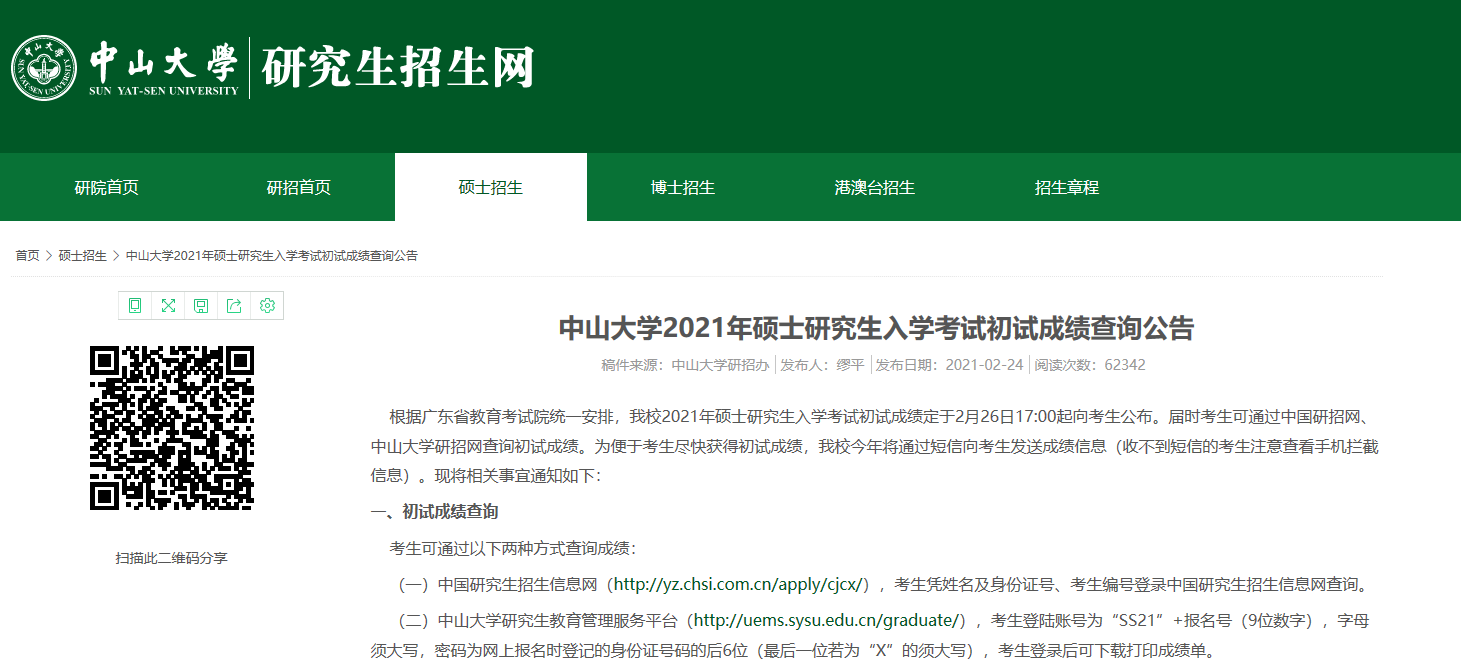This screenshot has height=671, width=1461.
Task: Open the yz.chsi.com.cn score query URL
Action: [x=741, y=584]
